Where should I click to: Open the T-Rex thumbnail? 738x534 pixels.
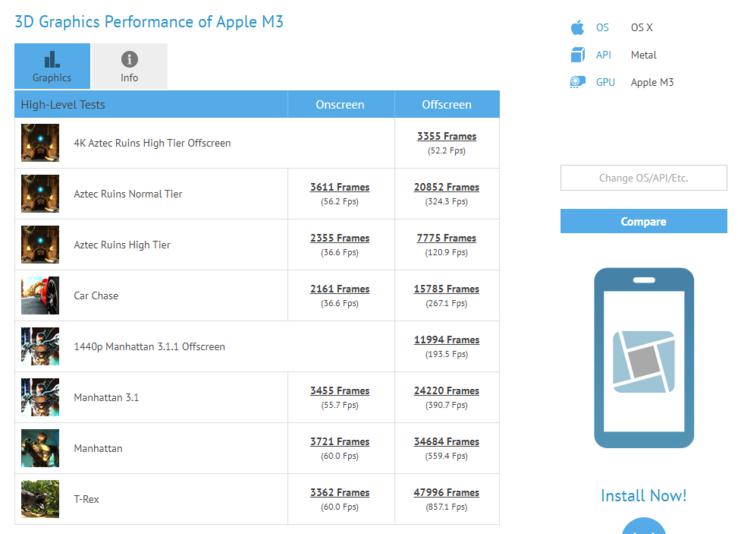tap(40, 499)
